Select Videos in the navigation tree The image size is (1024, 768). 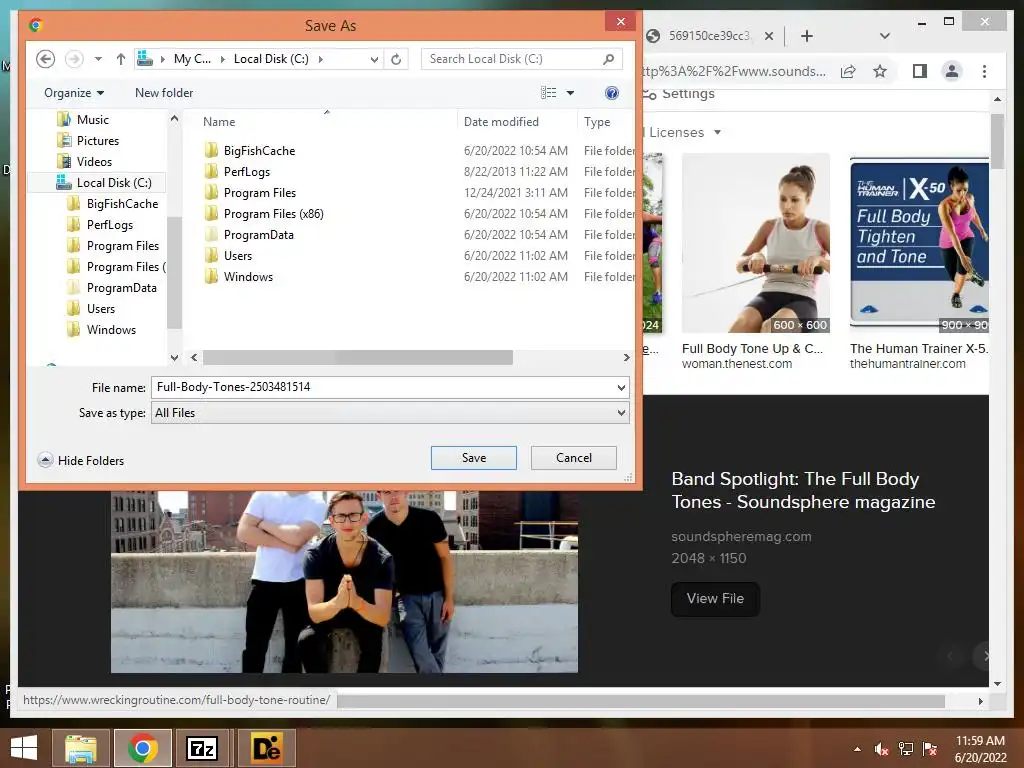pyautogui.click(x=94, y=161)
